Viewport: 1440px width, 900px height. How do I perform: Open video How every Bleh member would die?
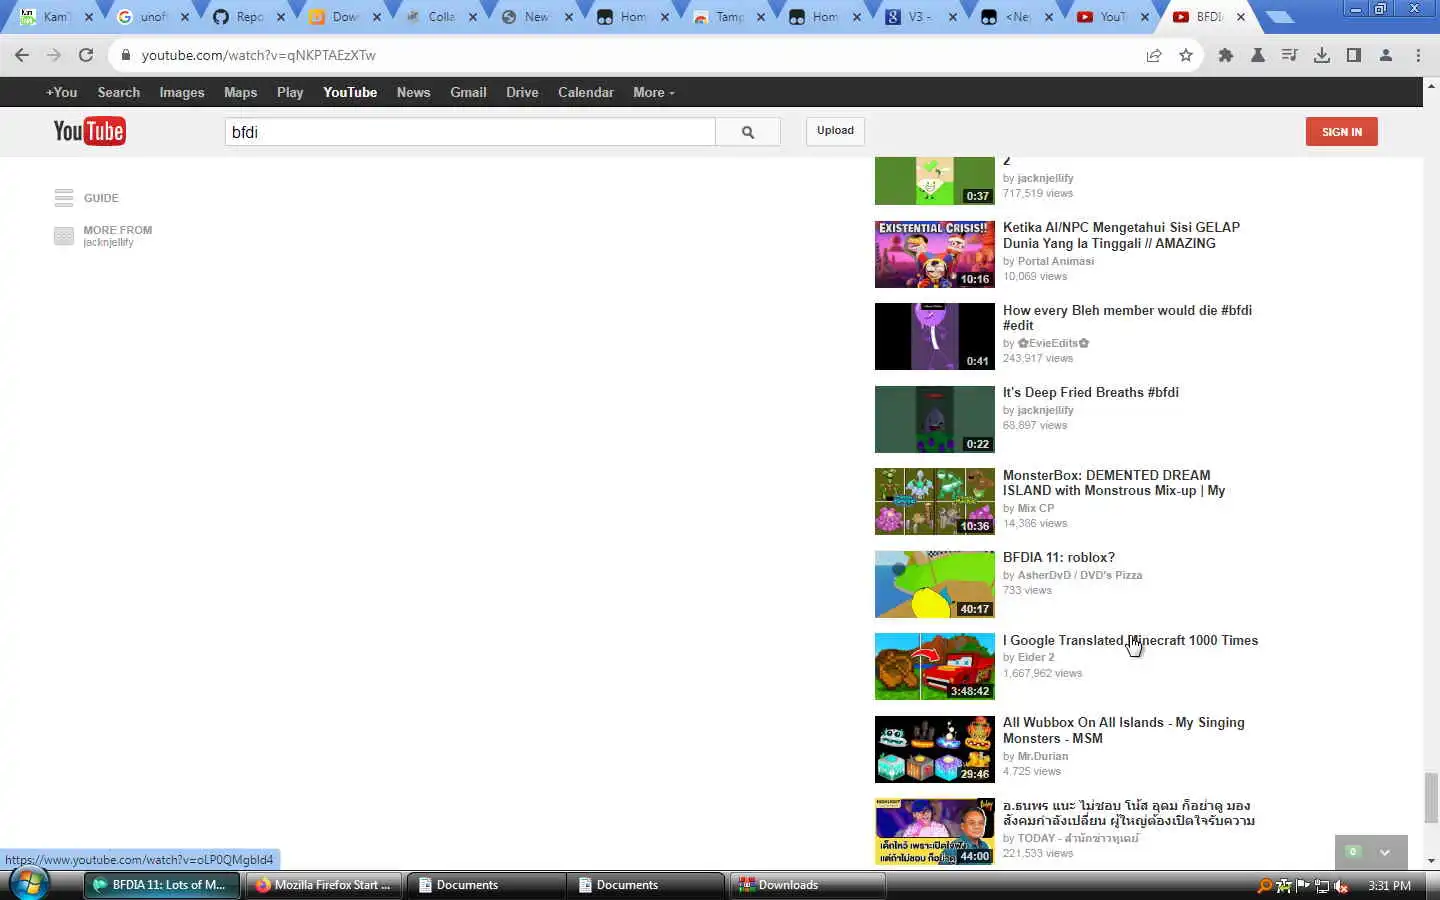coord(1127,318)
